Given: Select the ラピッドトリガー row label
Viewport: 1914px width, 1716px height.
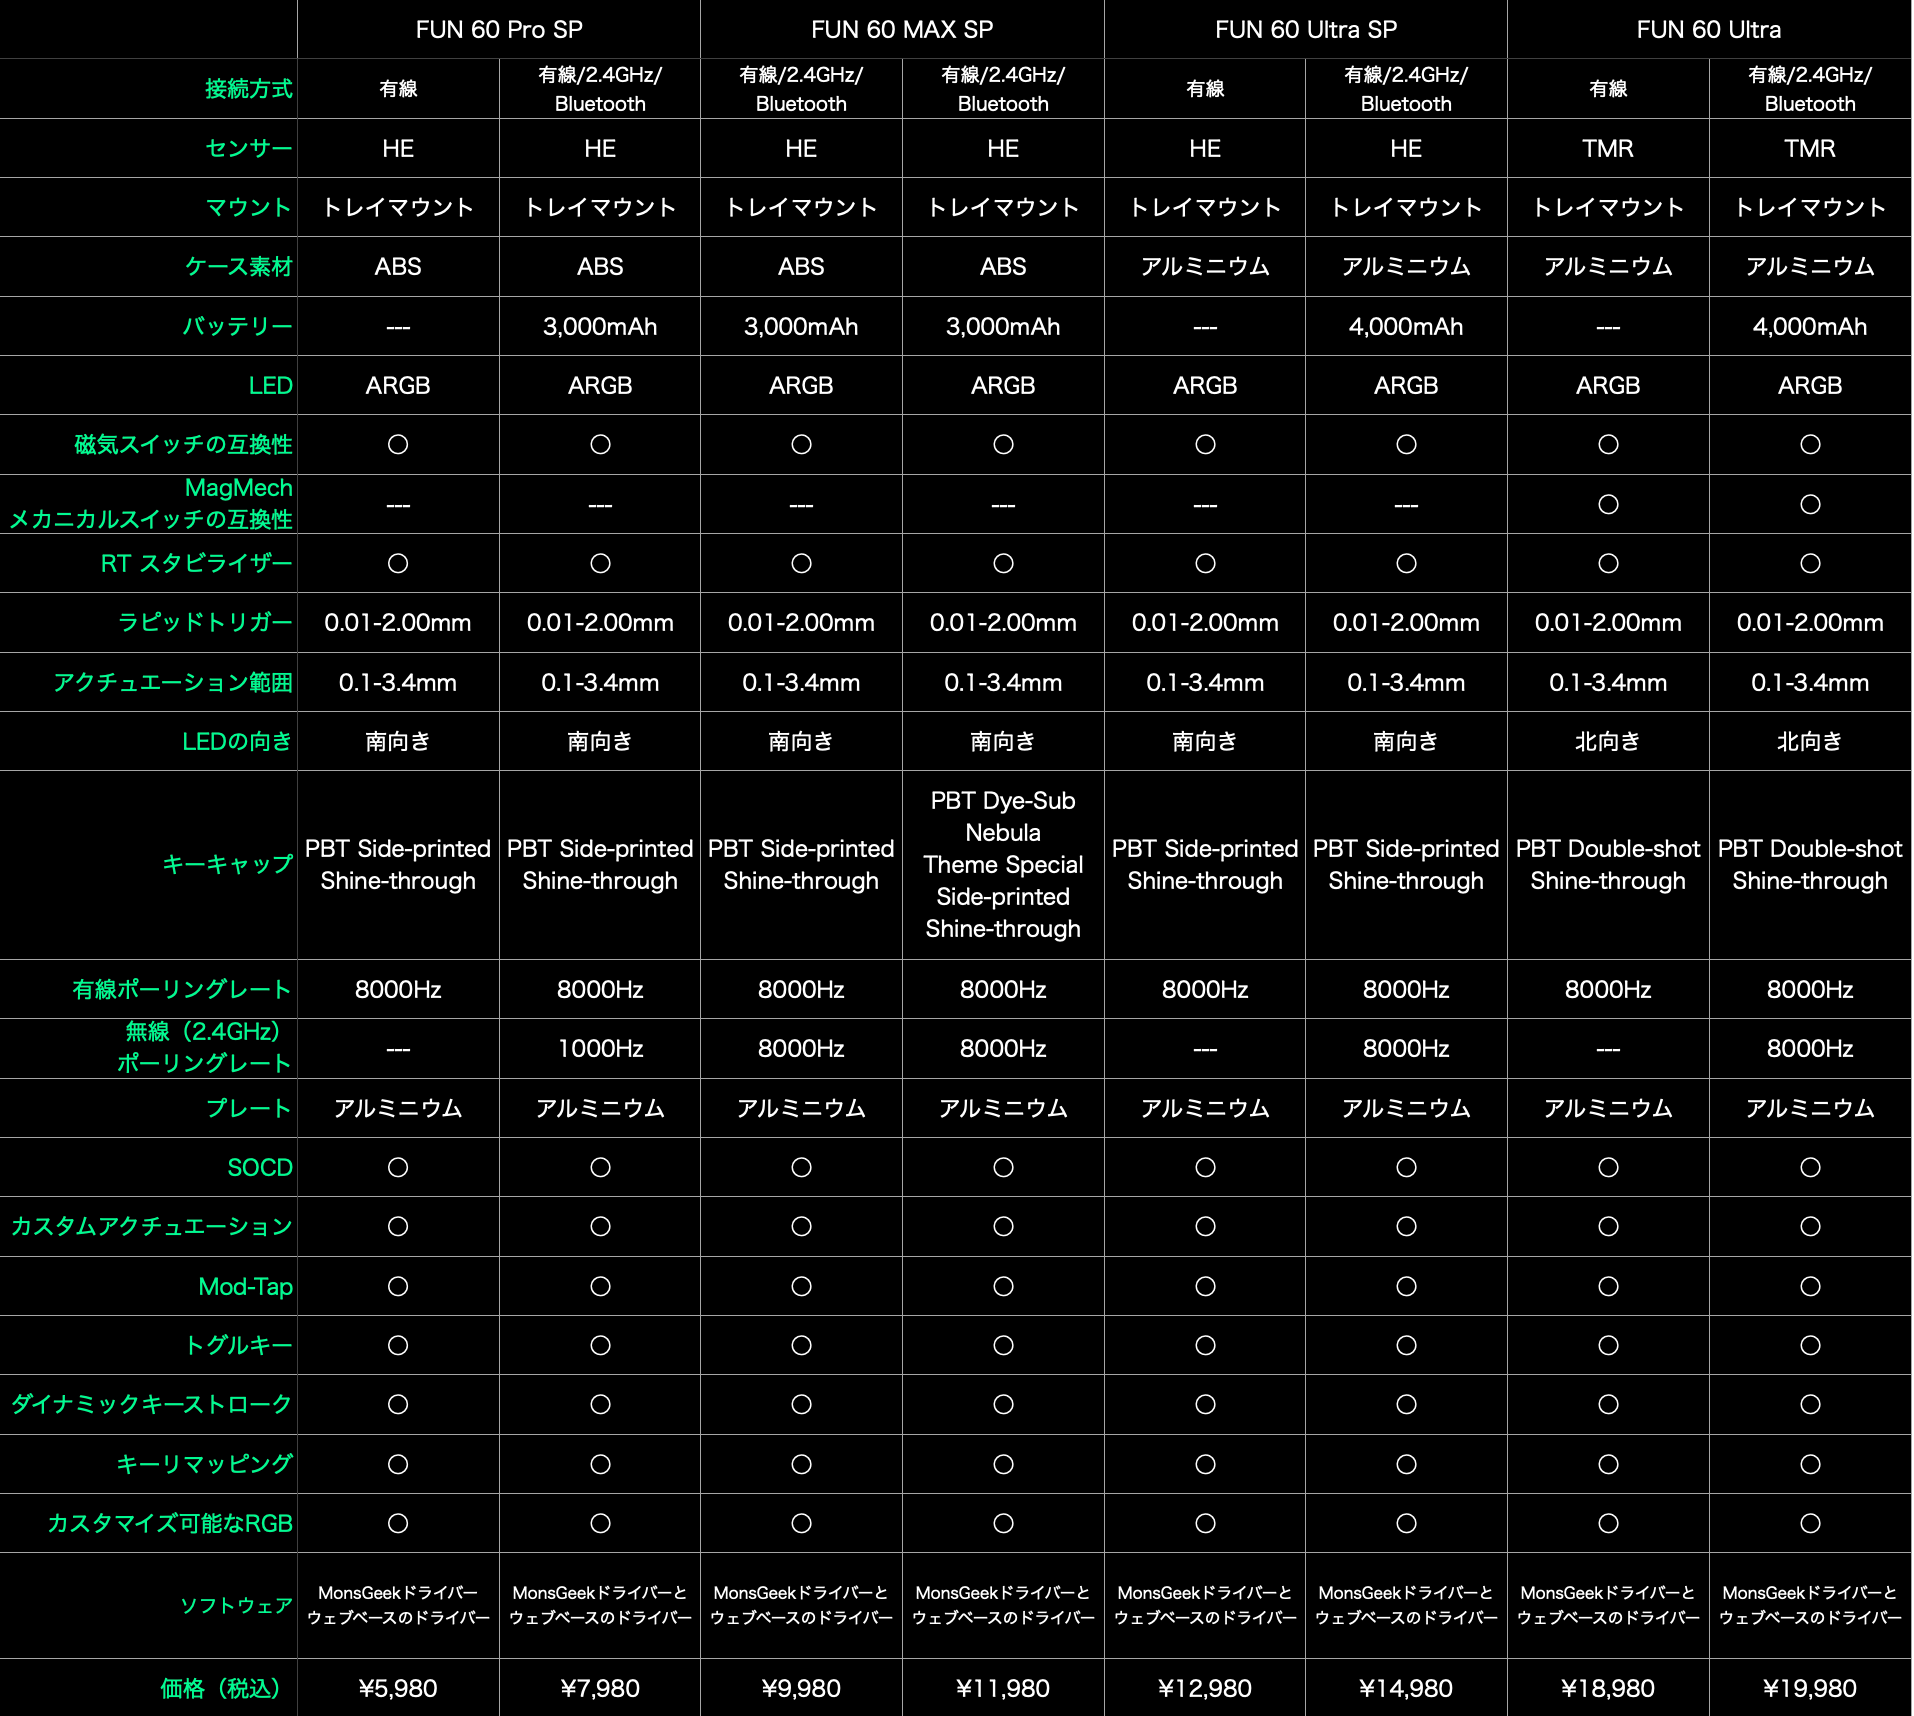Looking at the screenshot, I should 205,622.
